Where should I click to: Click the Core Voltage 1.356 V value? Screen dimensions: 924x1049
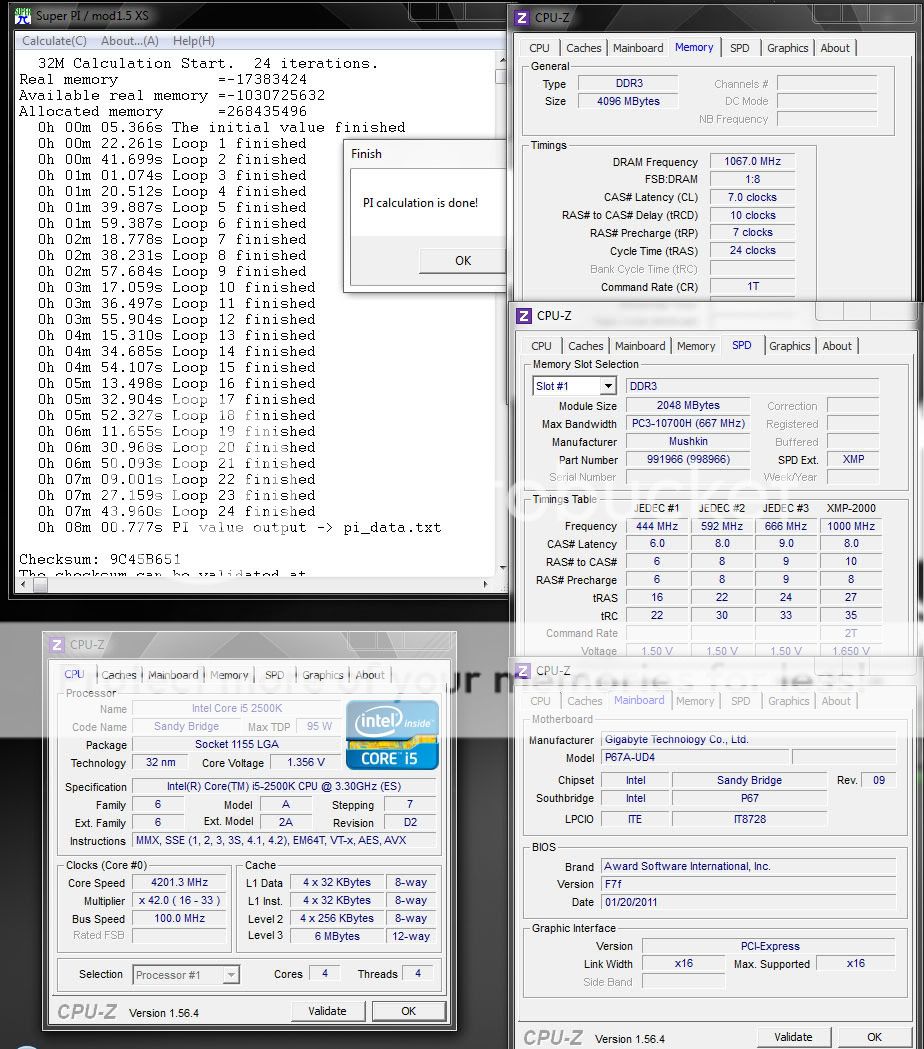point(305,763)
